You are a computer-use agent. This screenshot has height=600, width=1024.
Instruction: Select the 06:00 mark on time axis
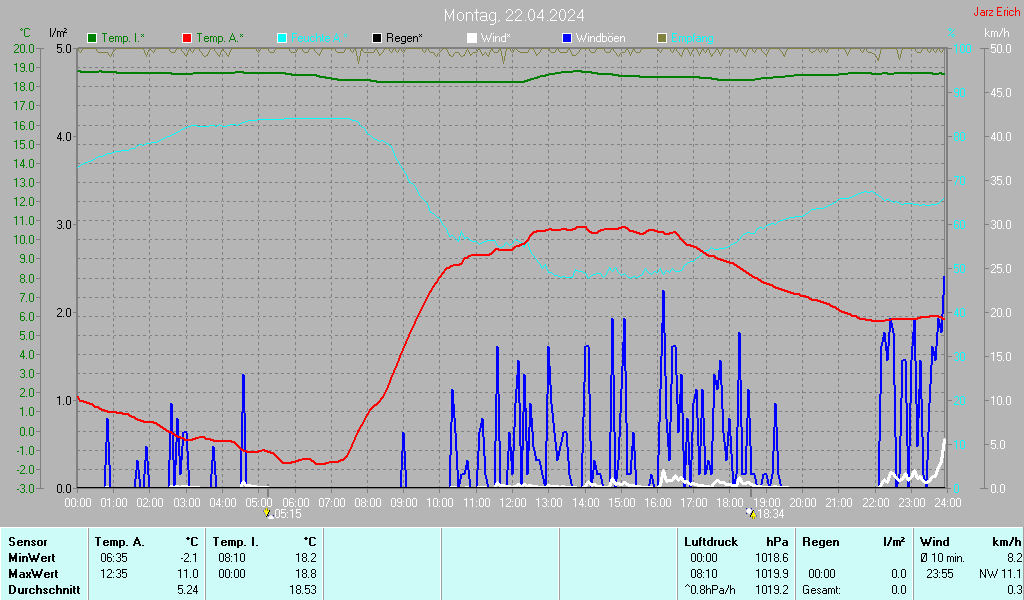click(x=295, y=502)
